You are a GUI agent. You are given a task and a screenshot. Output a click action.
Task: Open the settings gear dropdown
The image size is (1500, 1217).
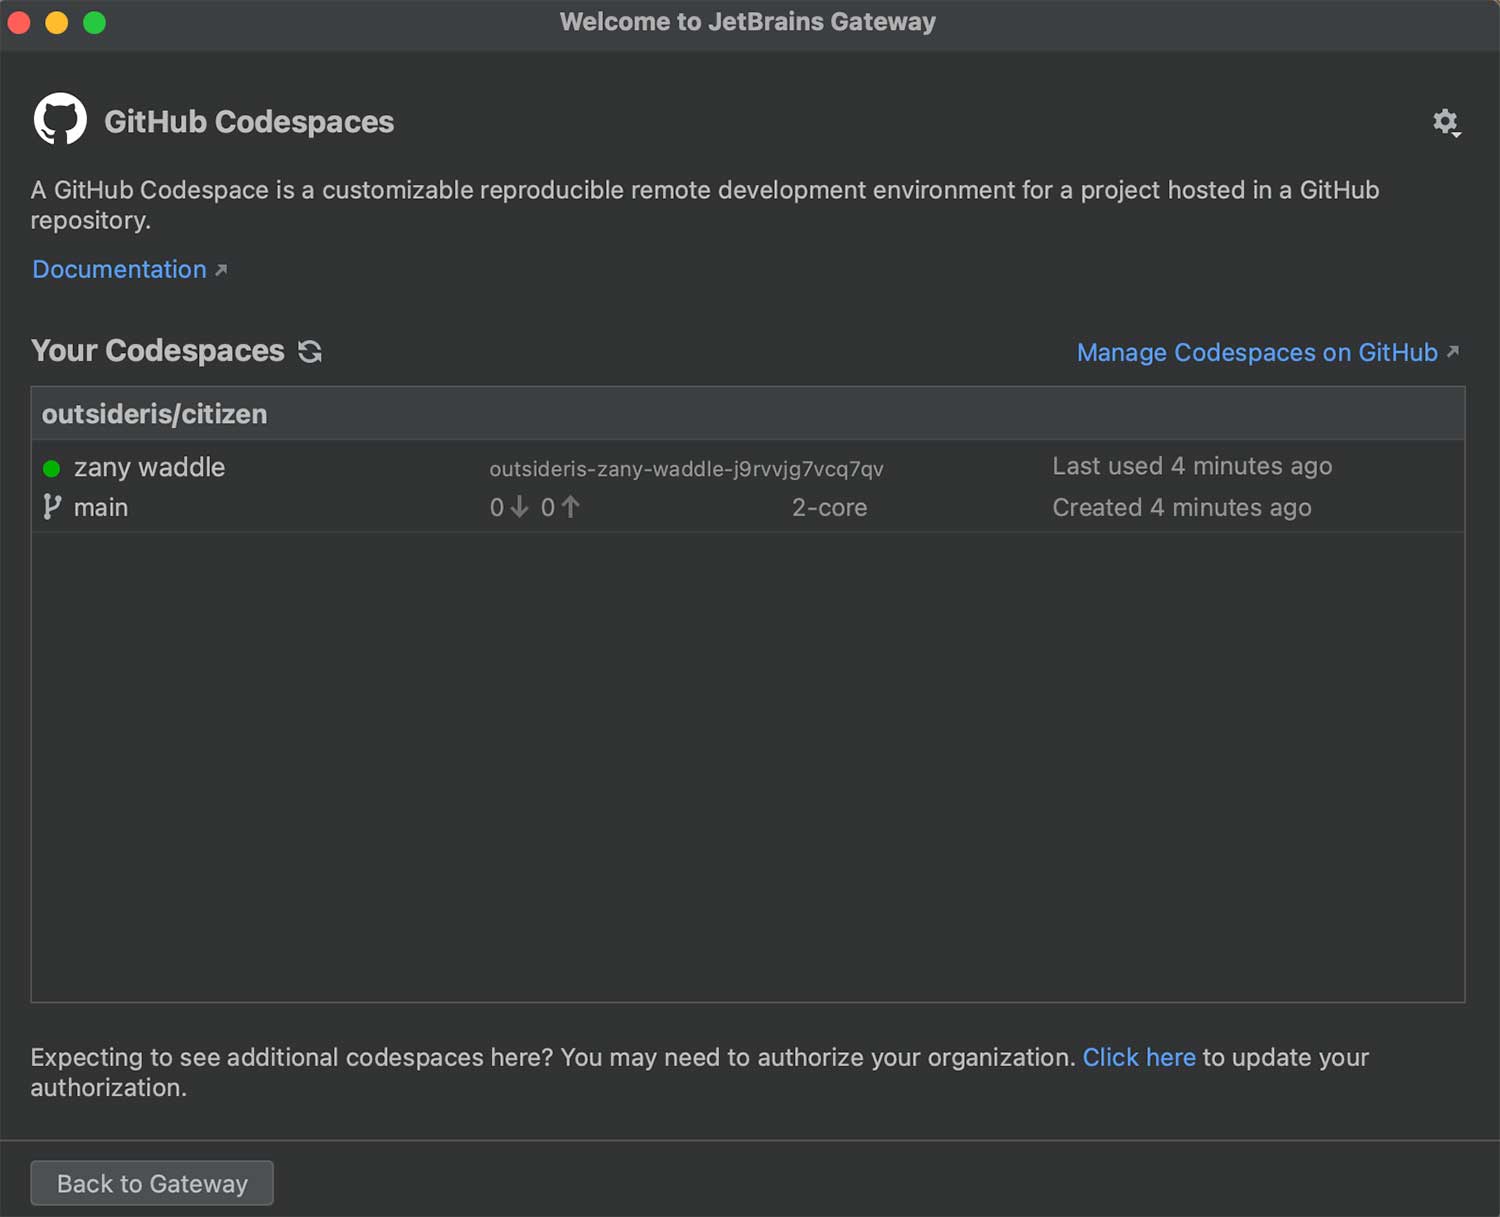point(1446,123)
